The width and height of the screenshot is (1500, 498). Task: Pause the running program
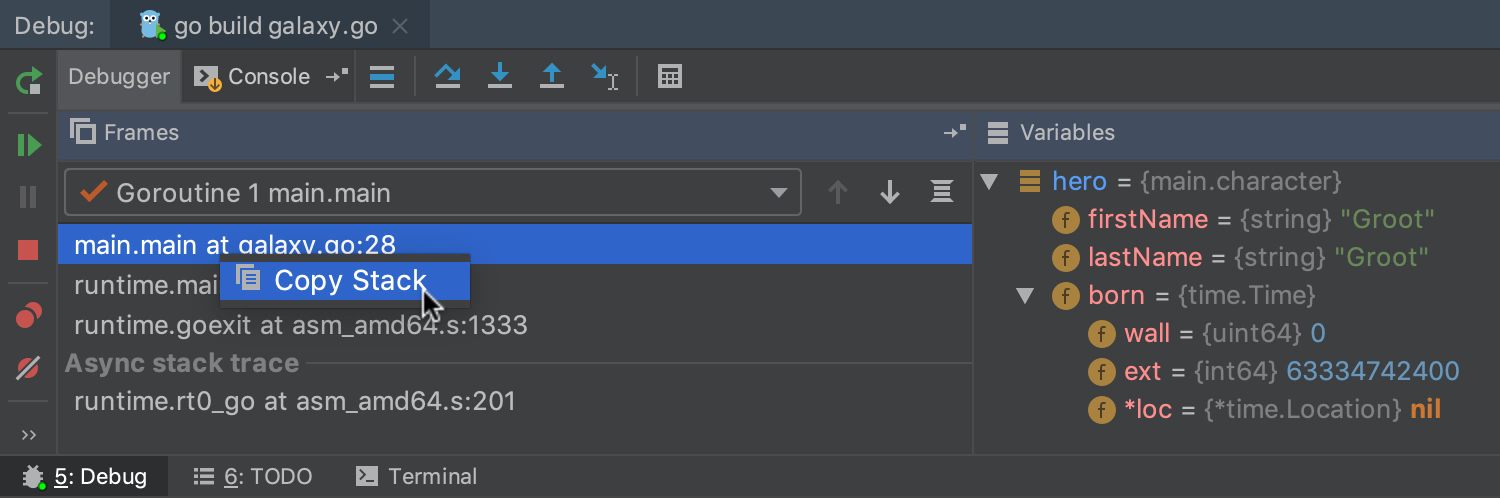coord(29,197)
